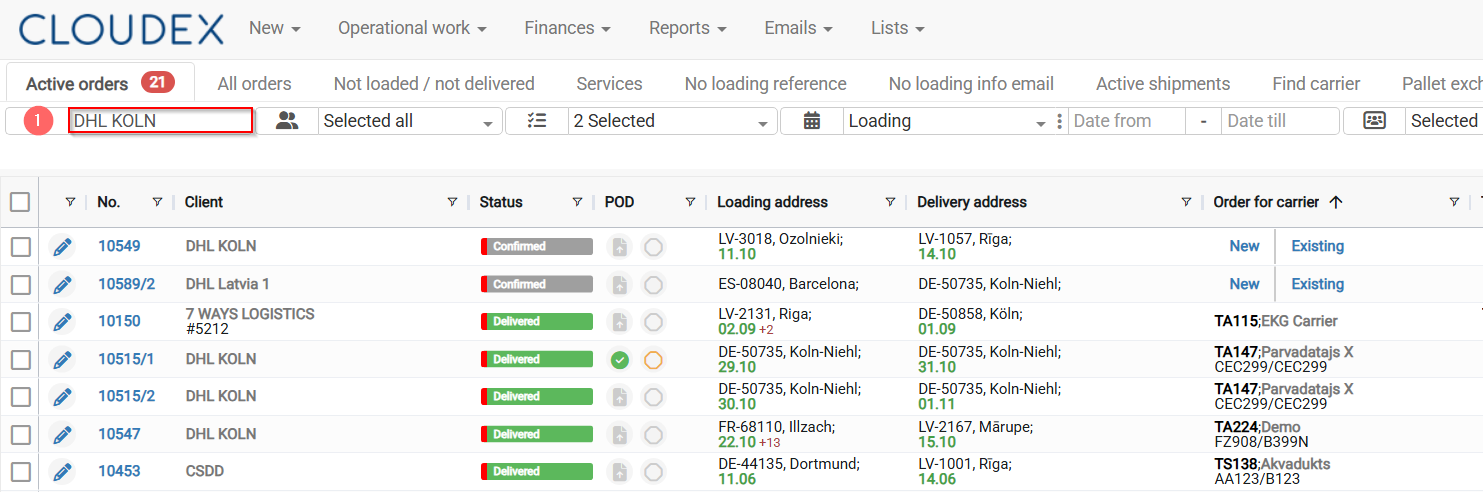The height and width of the screenshot is (492, 1483).
Task: Check the box for order 10150
Action: tap(20, 322)
